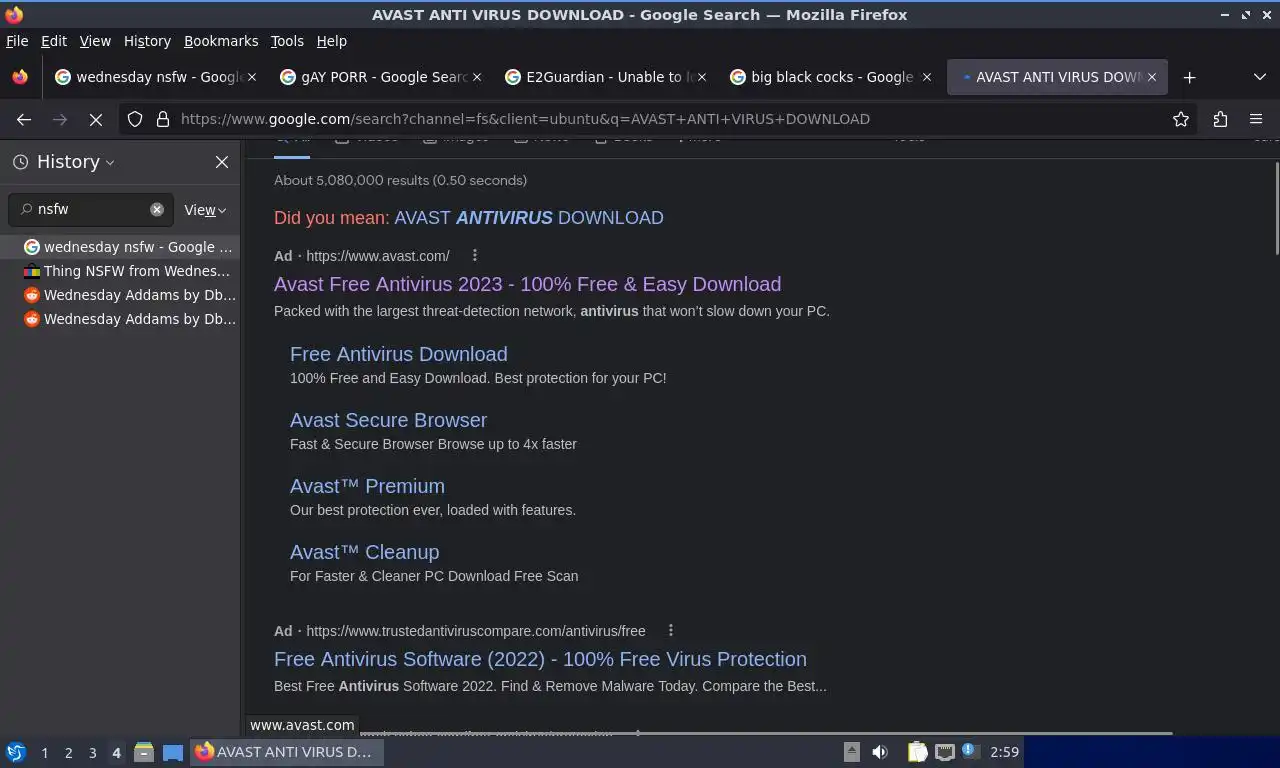Open the File menu

point(17,41)
